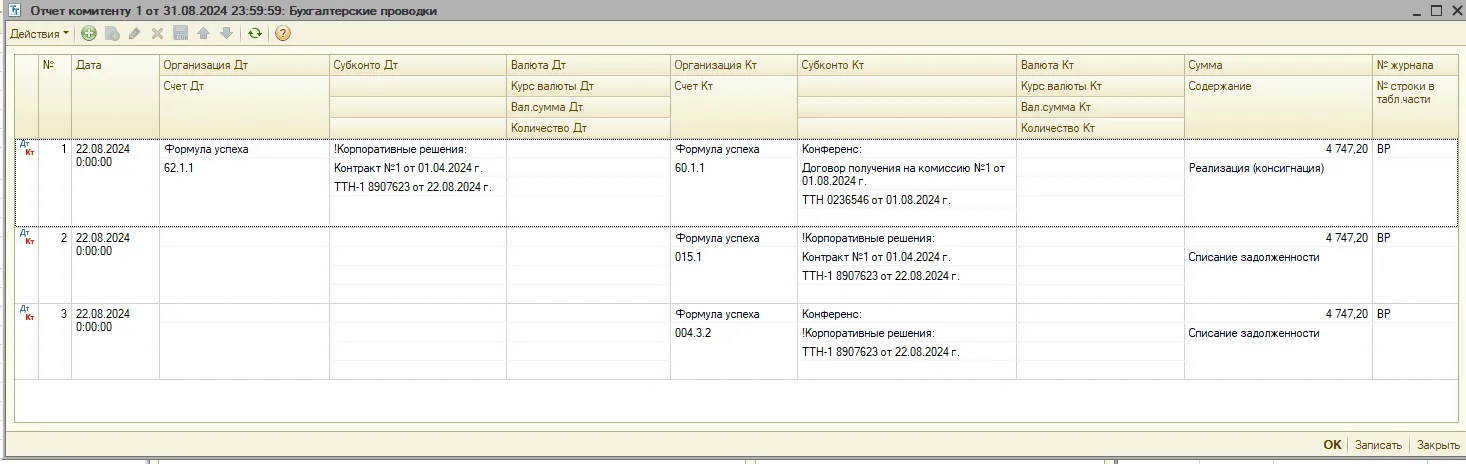Open help via question mark icon

pyautogui.click(x=283, y=34)
